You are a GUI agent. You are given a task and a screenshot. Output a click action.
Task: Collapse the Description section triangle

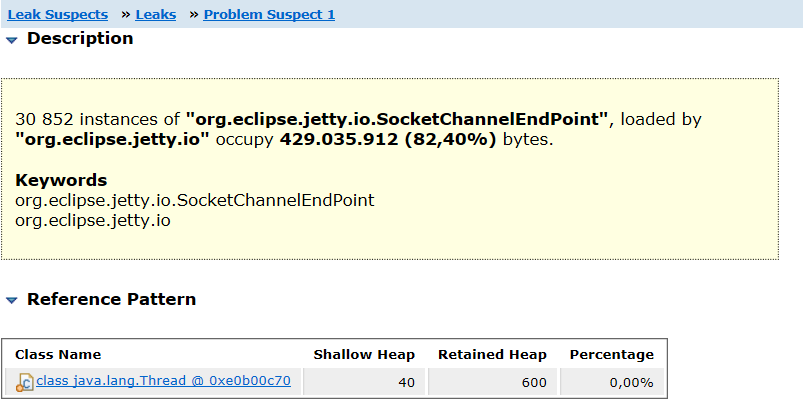pyautogui.click(x=12, y=40)
